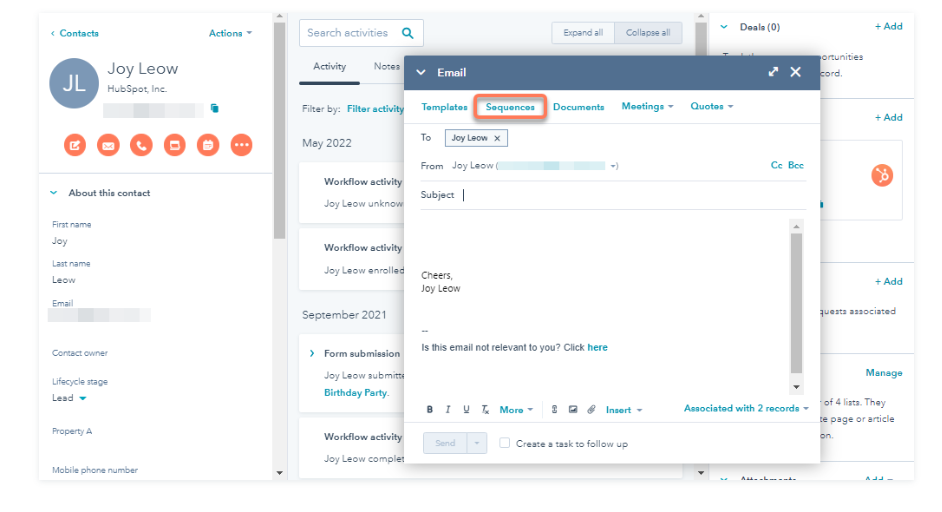This screenshot has height=512, width=942.
Task: Click the Cc link
Action: [776, 165]
